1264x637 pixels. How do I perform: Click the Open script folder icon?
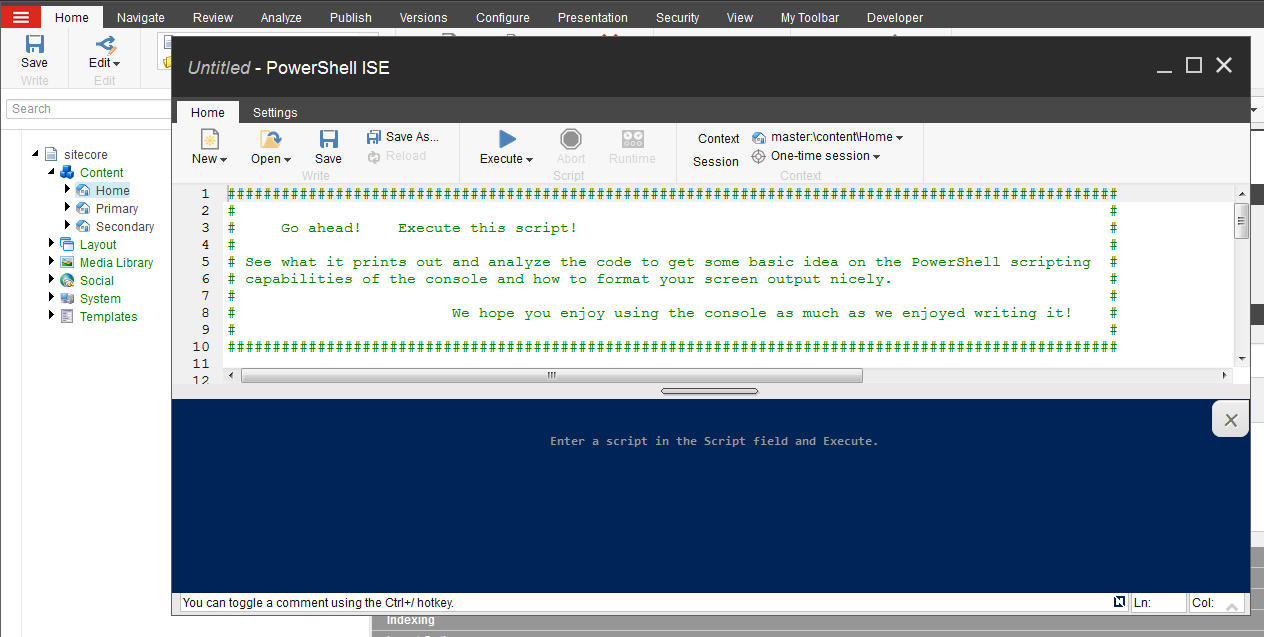270,140
